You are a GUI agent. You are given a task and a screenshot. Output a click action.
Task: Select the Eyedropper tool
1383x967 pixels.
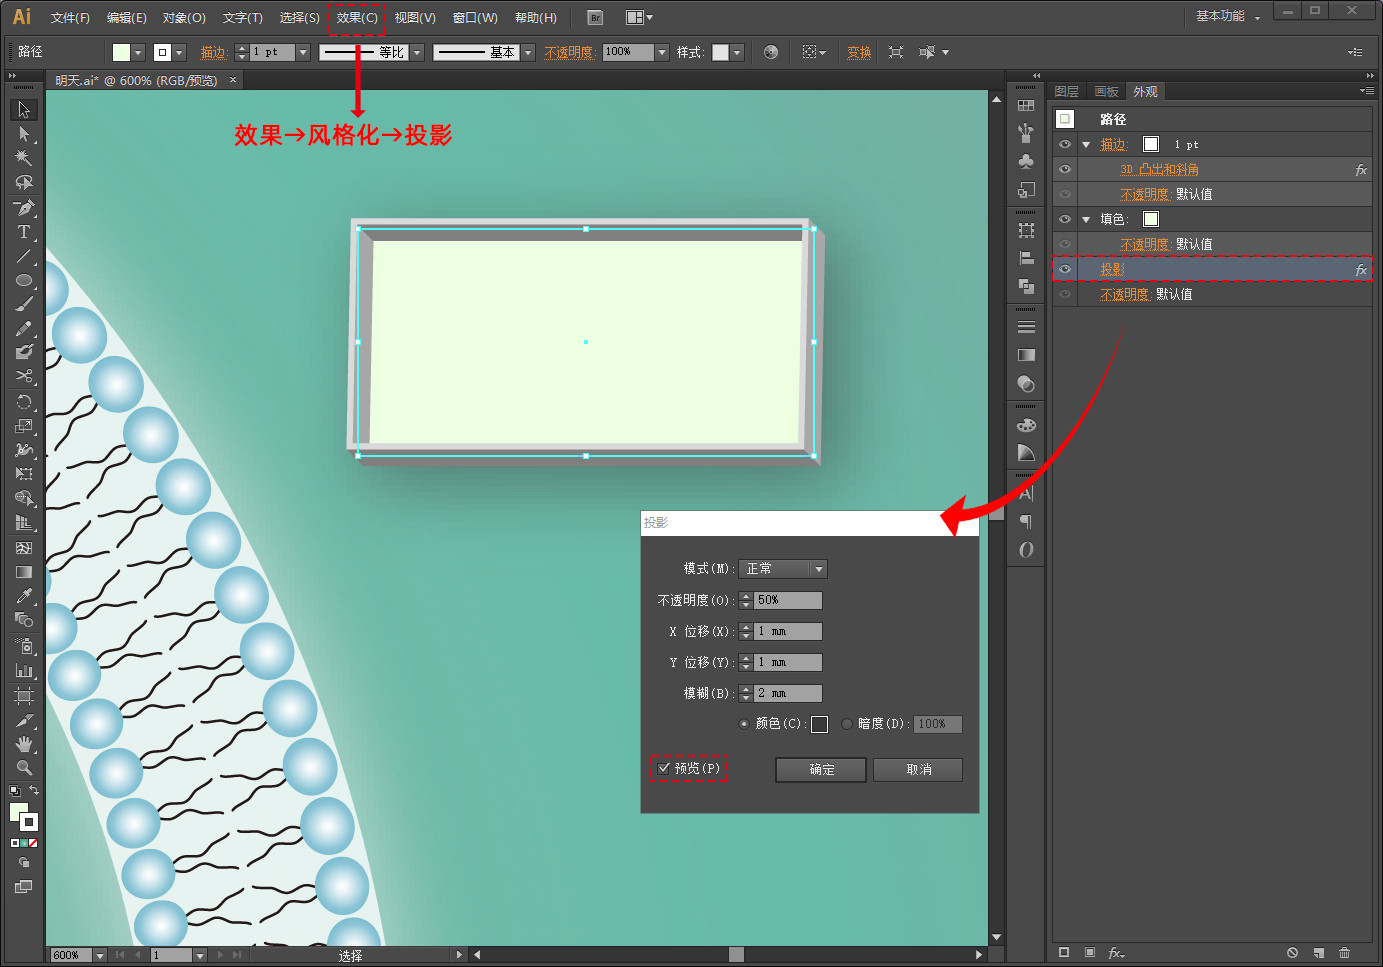(x=24, y=596)
